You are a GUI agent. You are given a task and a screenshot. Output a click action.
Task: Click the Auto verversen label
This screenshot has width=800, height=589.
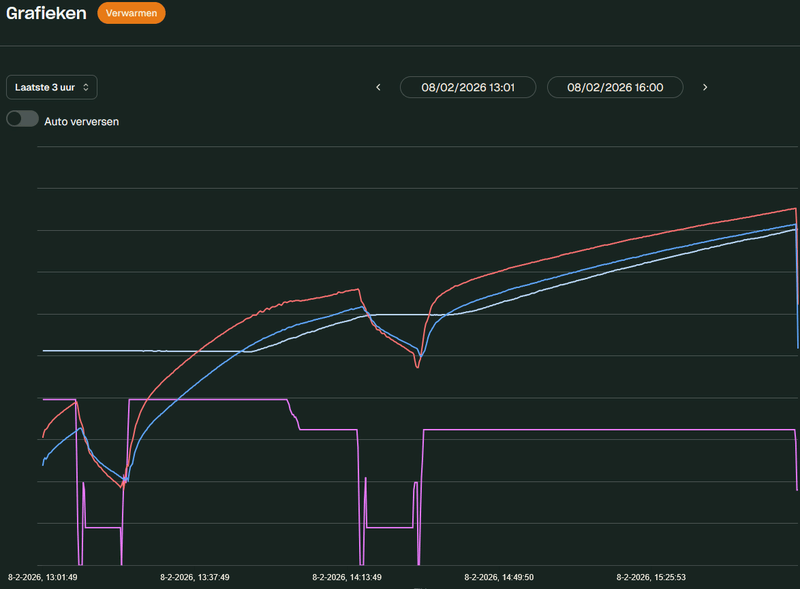coord(82,121)
